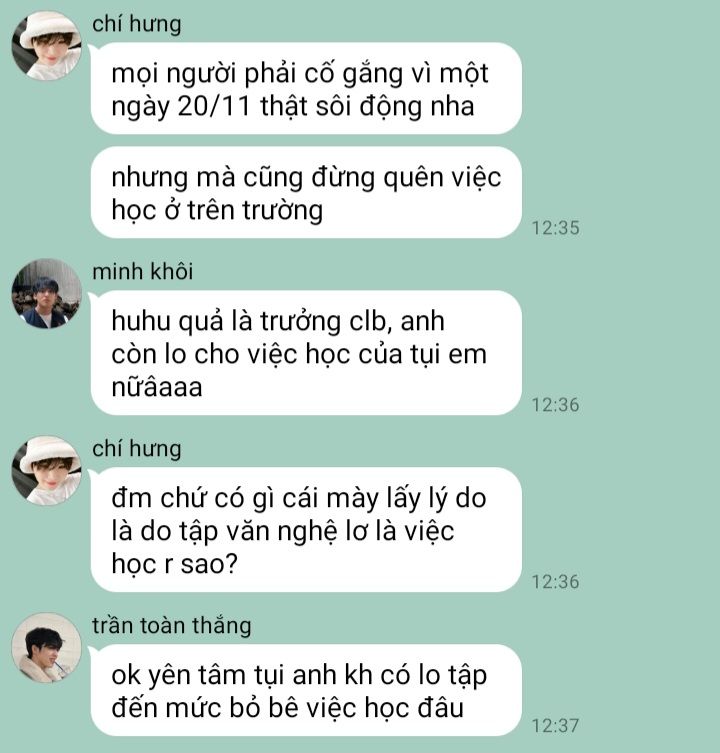Screen dimensions: 720x753
Task: Click the 12:36 timestamp beside 'học r sao?'
Action: 555,582
